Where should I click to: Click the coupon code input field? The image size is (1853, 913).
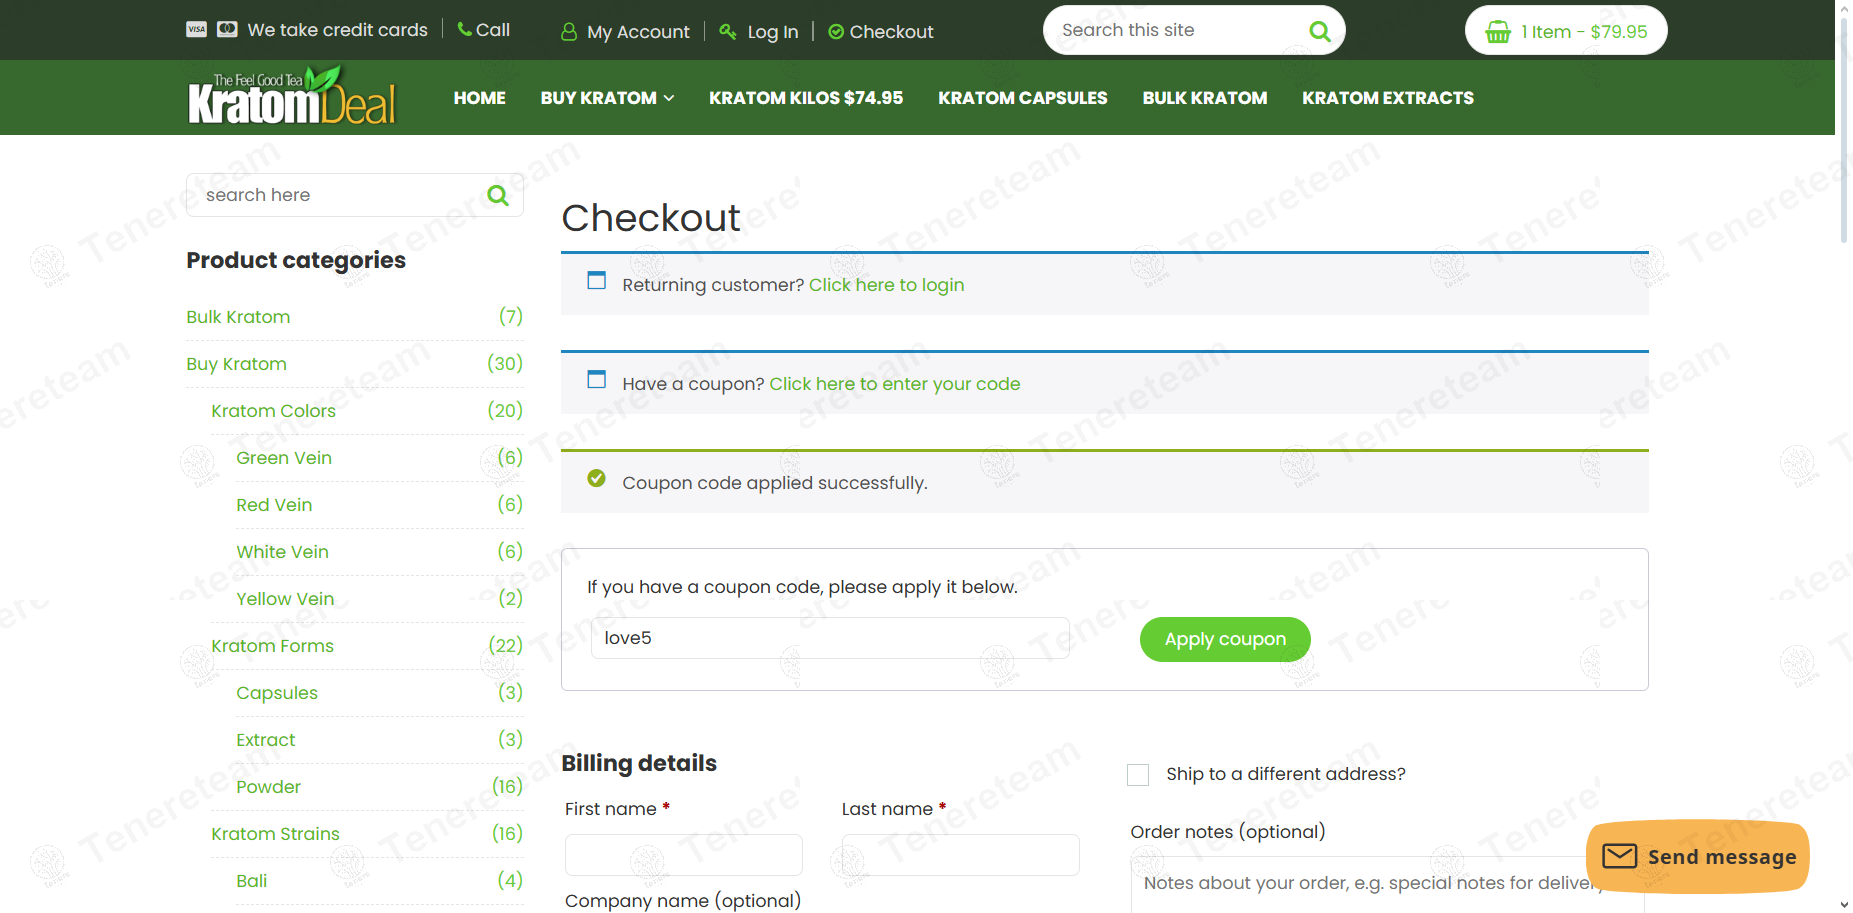pyautogui.click(x=830, y=638)
